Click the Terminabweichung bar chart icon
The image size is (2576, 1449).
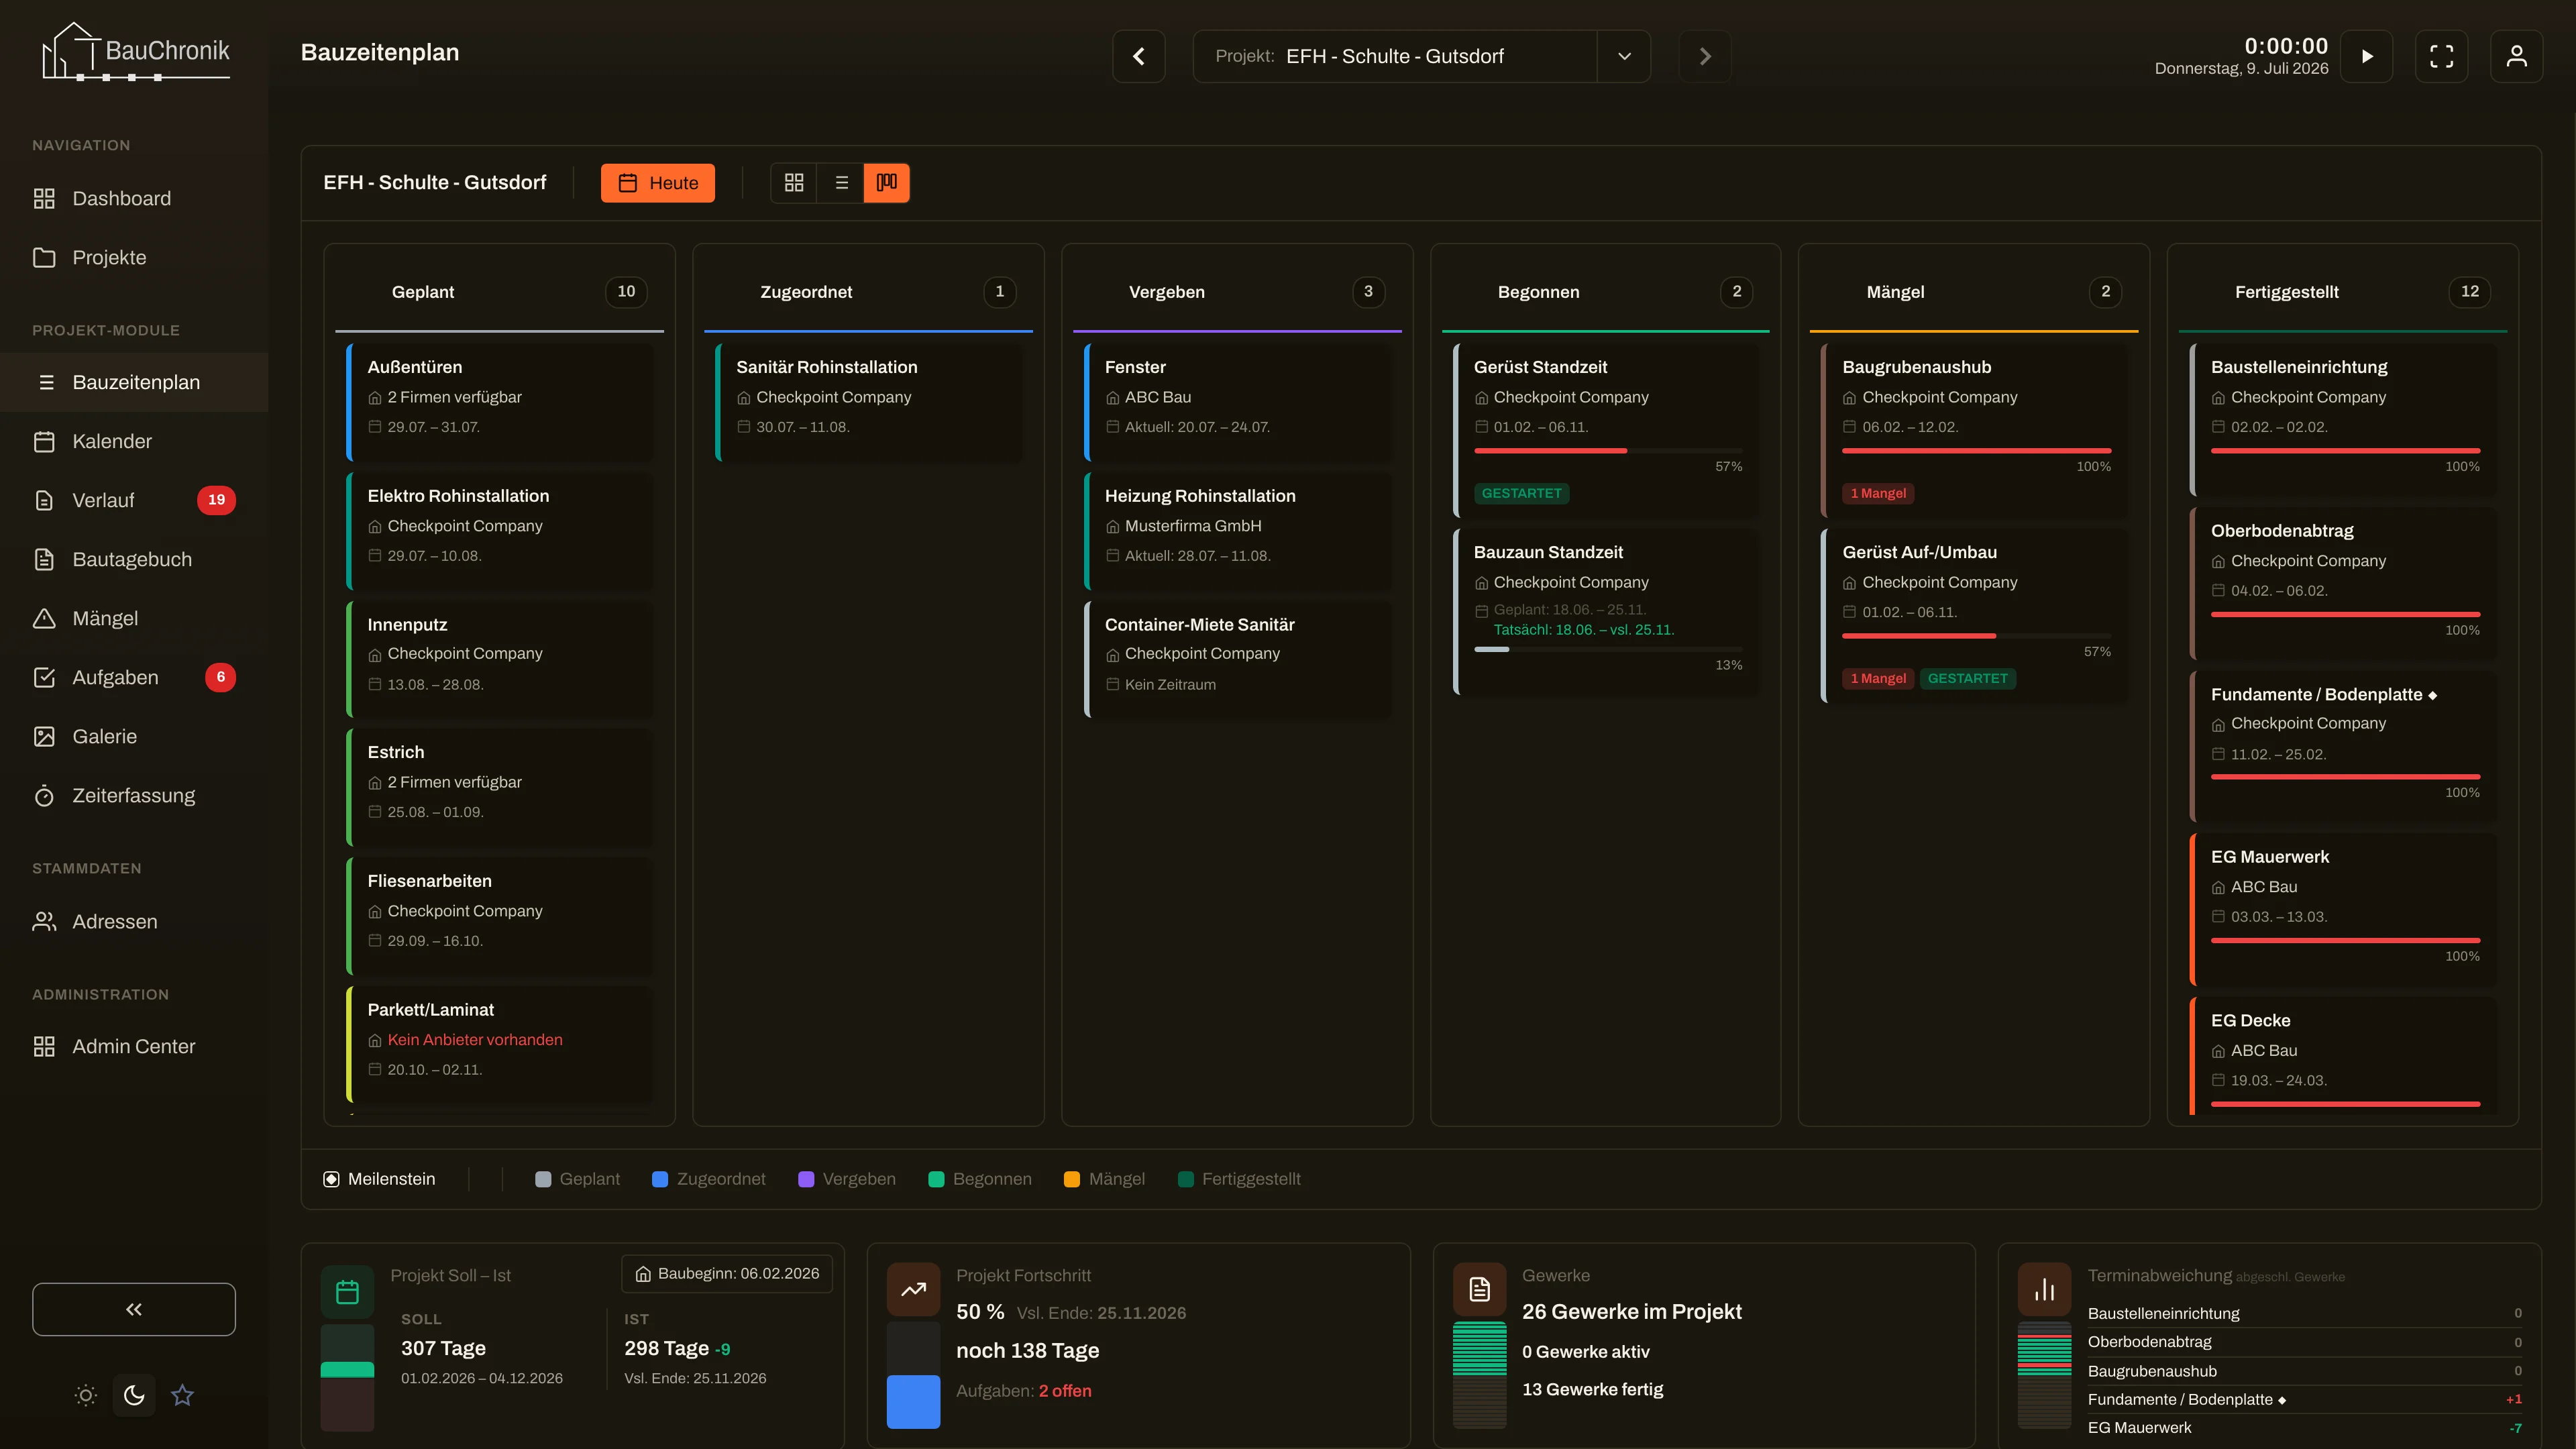(x=2045, y=1290)
